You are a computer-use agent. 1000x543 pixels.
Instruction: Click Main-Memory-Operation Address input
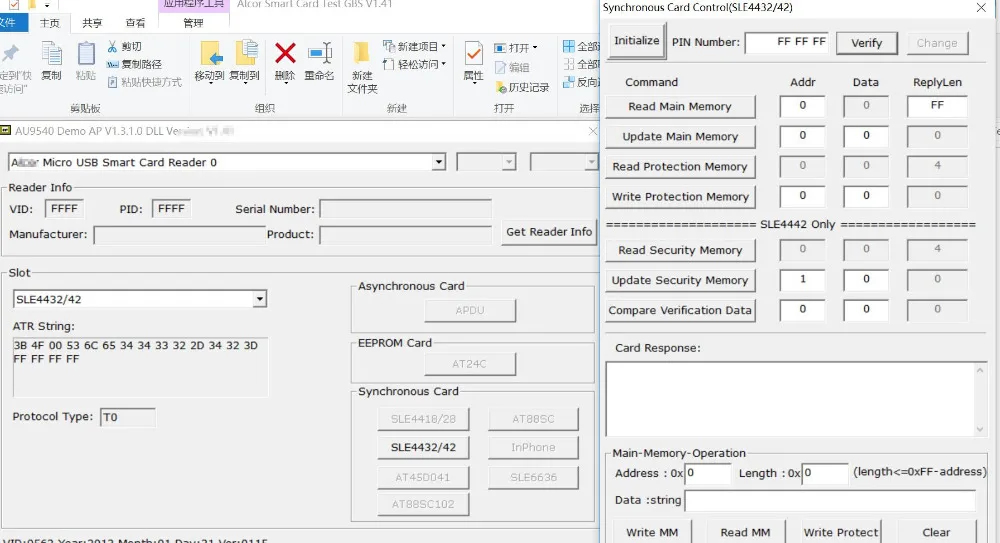click(x=708, y=473)
